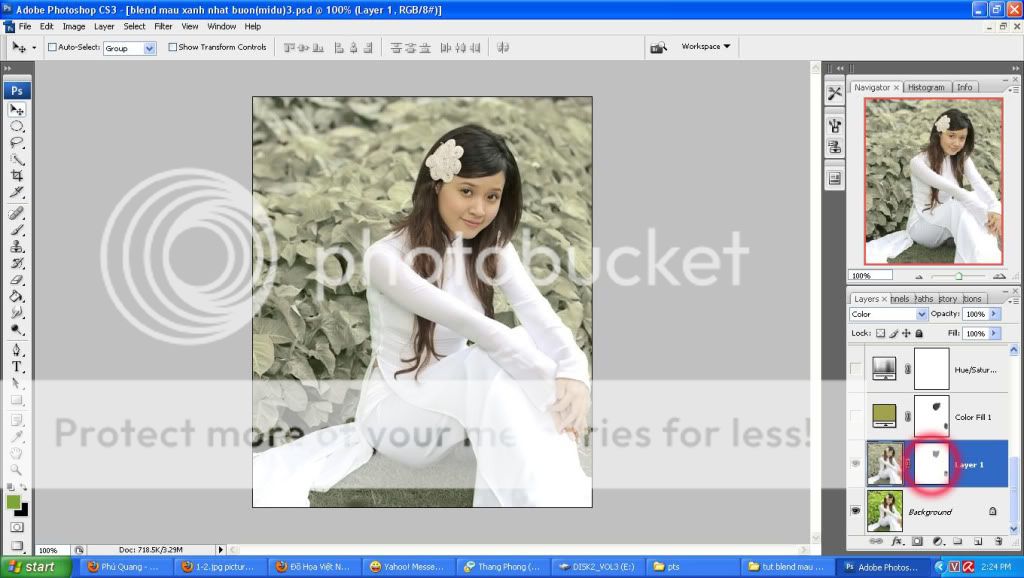The height and width of the screenshot is (578, 1024).
Task: Select the Move tool in the toolbox
Action: pyautogui.click(x=17, y=110)
